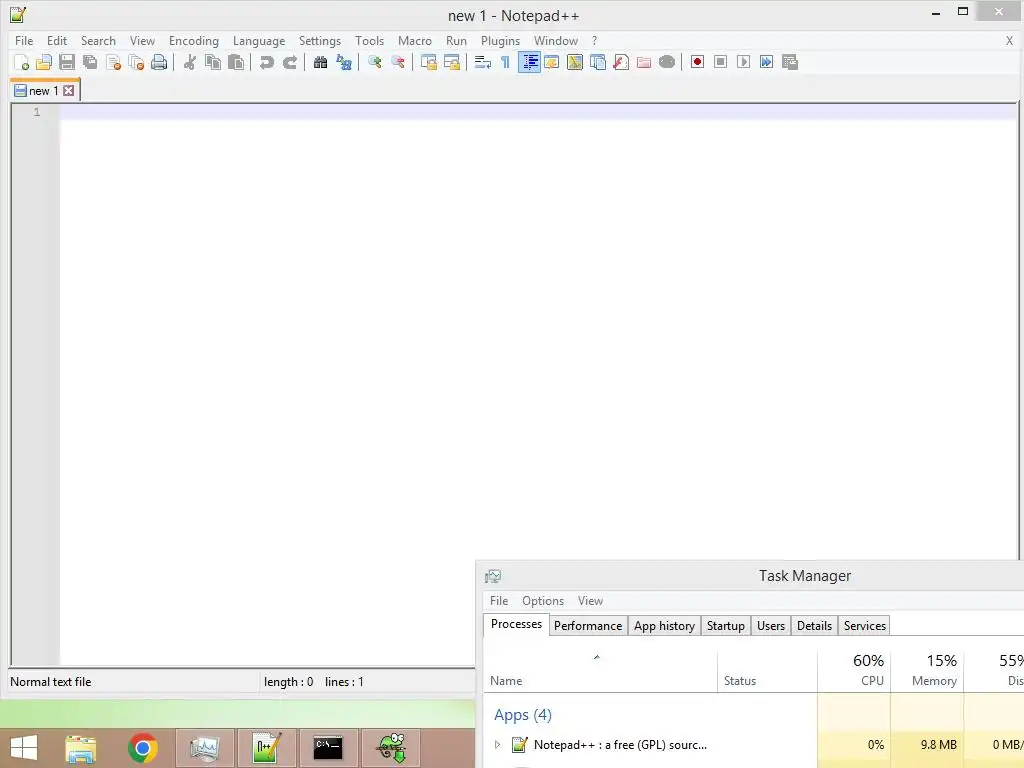Image resolution: width=1024 pixels, height=768 pixels.
Task: Click the New file toolbar icon
Action: [x=22, y=62]
